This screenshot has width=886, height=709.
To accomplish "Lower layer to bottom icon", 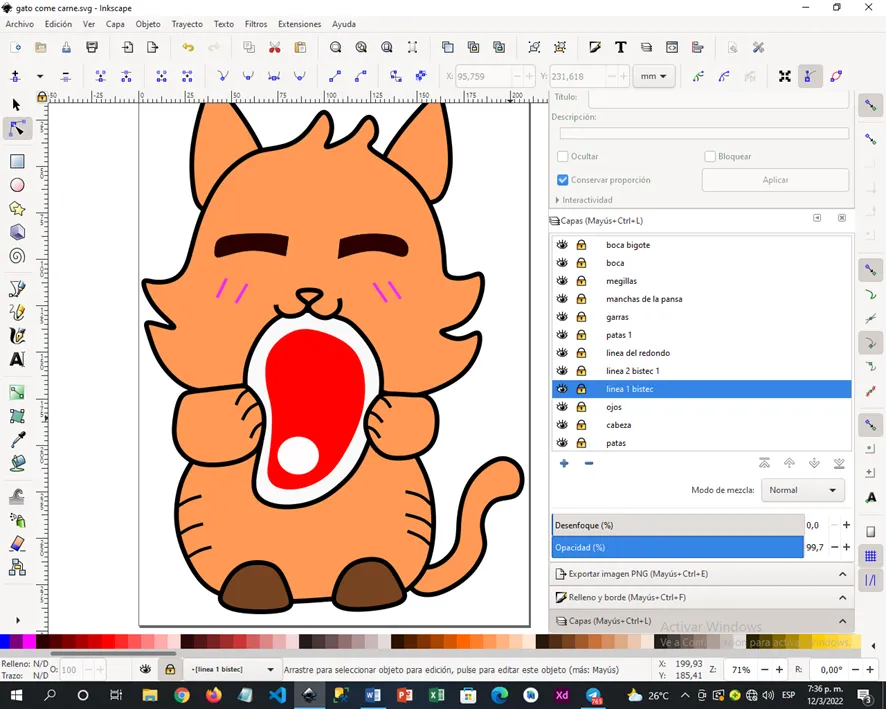I will pyautogui.click(x=839, y=464).
